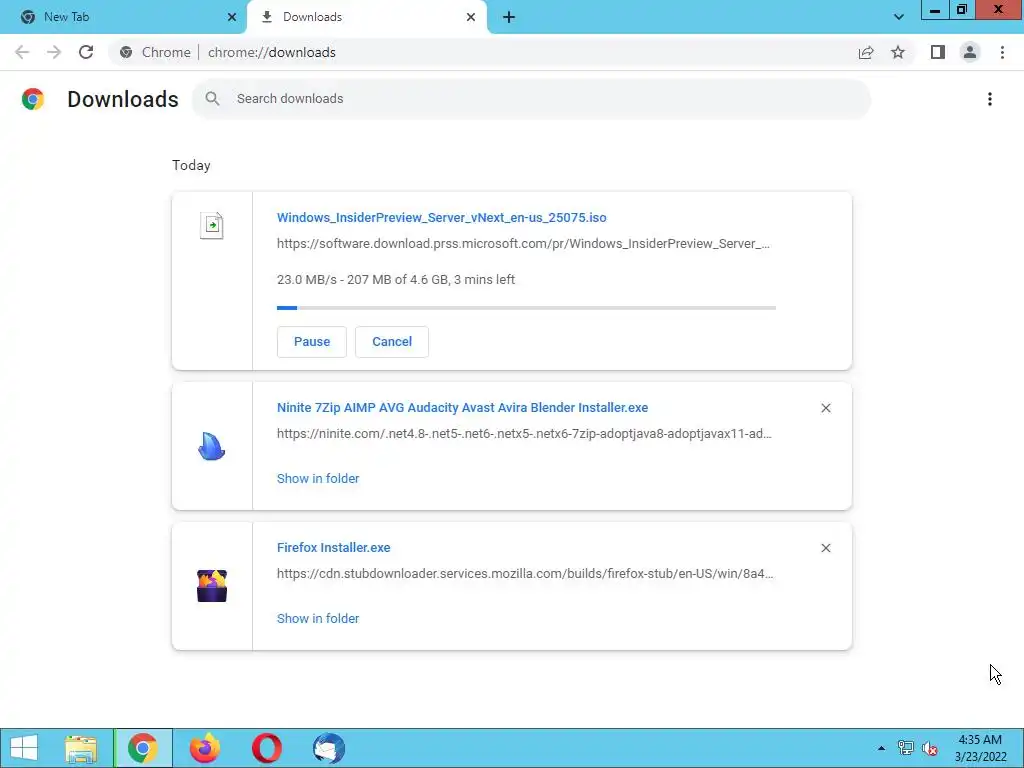Click the muted volume tray icon
The image size is (1024, 768).
[930, 748]
